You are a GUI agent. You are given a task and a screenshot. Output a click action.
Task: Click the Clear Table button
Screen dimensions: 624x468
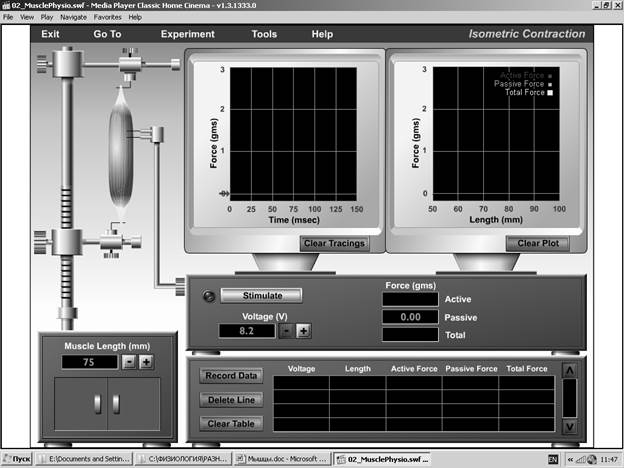click(231, 424)
